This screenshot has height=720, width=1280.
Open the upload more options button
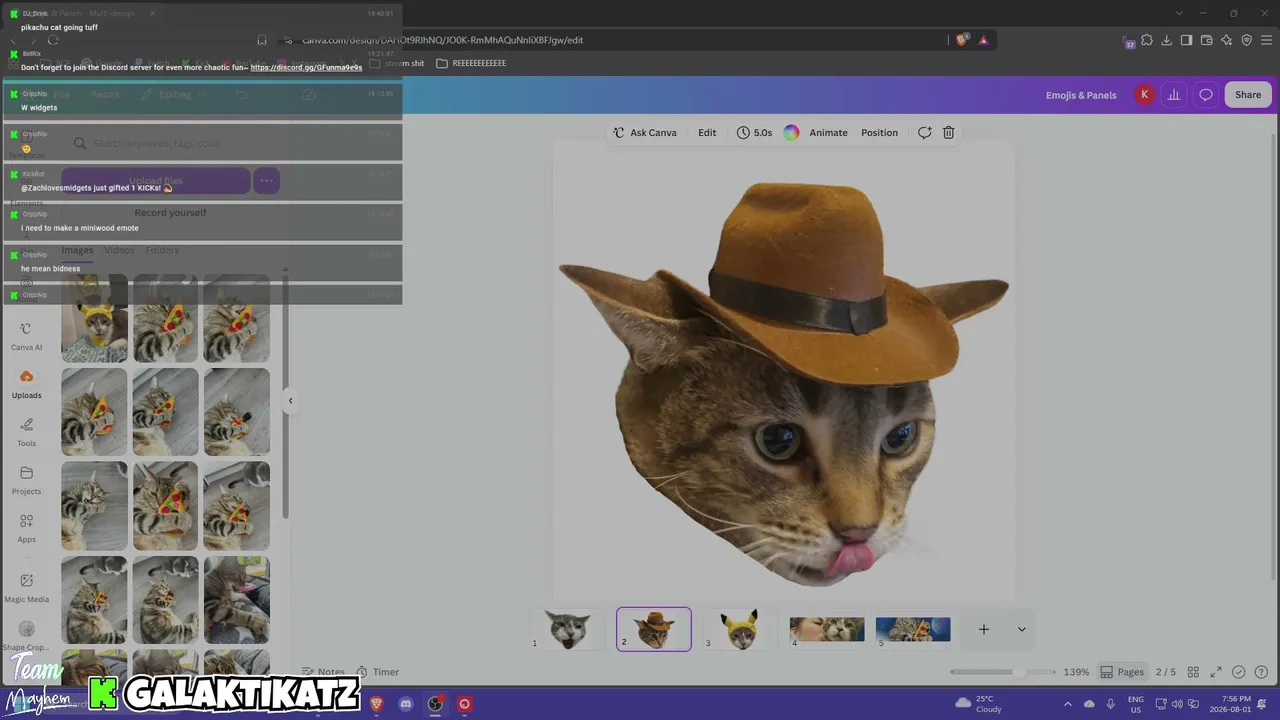(x=266, y=181)
